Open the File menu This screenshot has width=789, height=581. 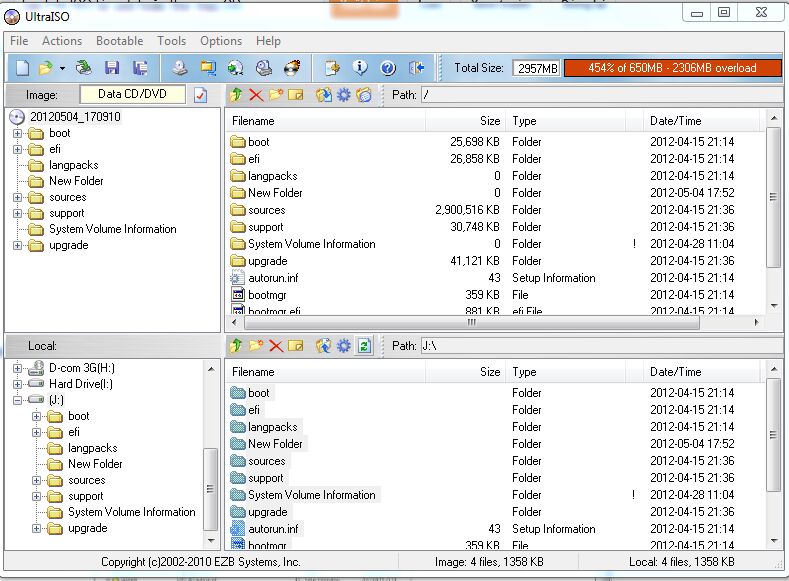tap(19, 41)
